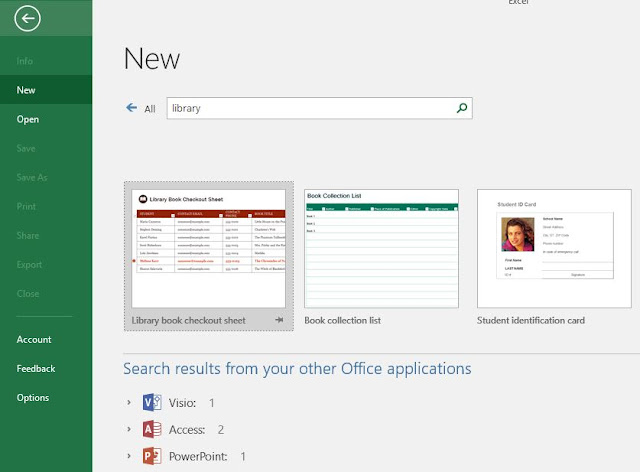Open the Feedback page
This screenshot has height=472, width=640.
pos(46,368)
